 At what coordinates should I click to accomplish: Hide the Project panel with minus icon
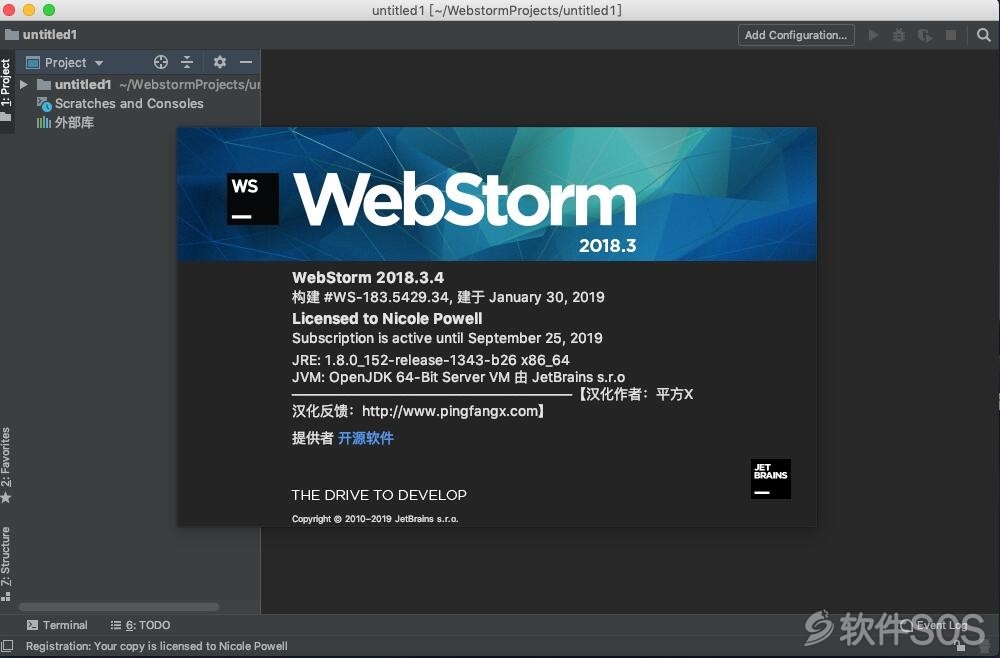coord(246,62)
